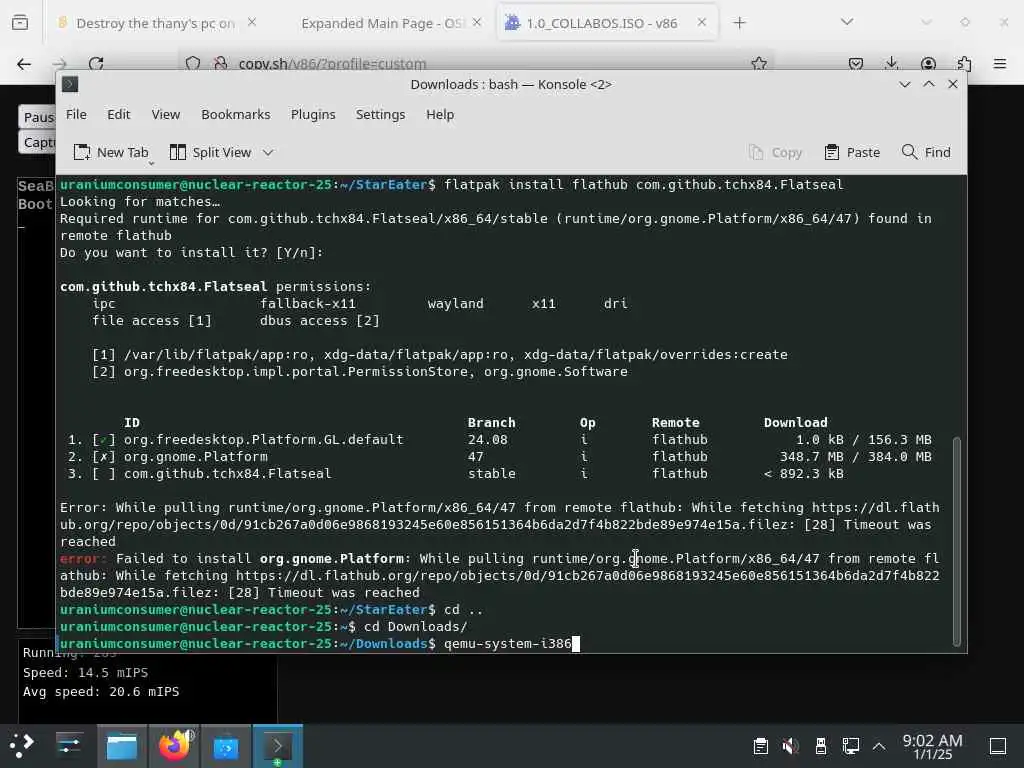
Task: Click the Firefox account icon
Action: (x=928, y=63)
